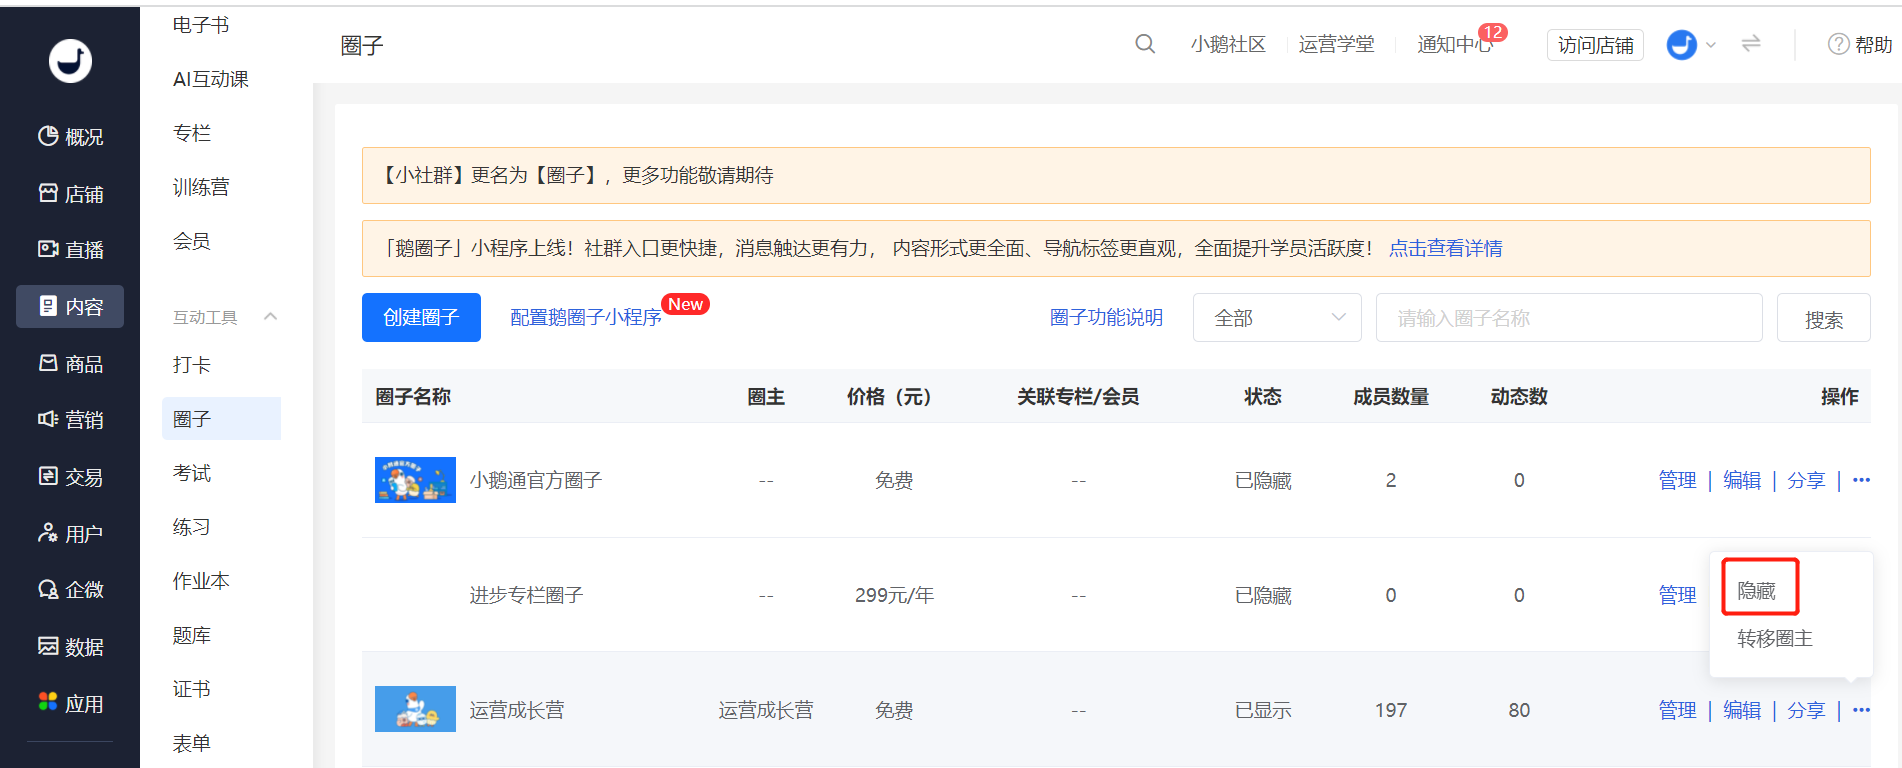Select 表单 in interactive tools
The width and height of the screenshot is (1902, 768).
[x=192, y=743]
